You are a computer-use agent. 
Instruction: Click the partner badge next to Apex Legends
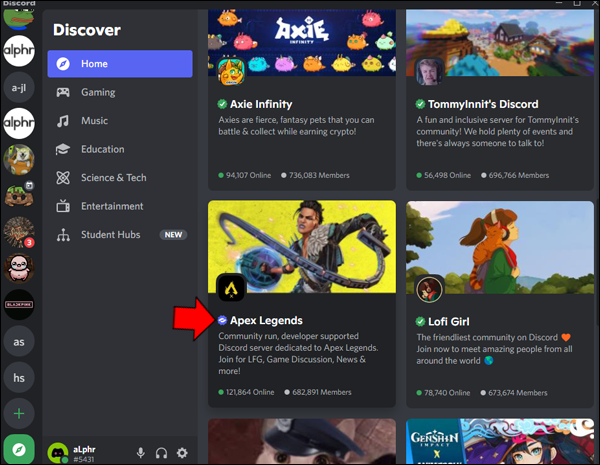point(222,320)
